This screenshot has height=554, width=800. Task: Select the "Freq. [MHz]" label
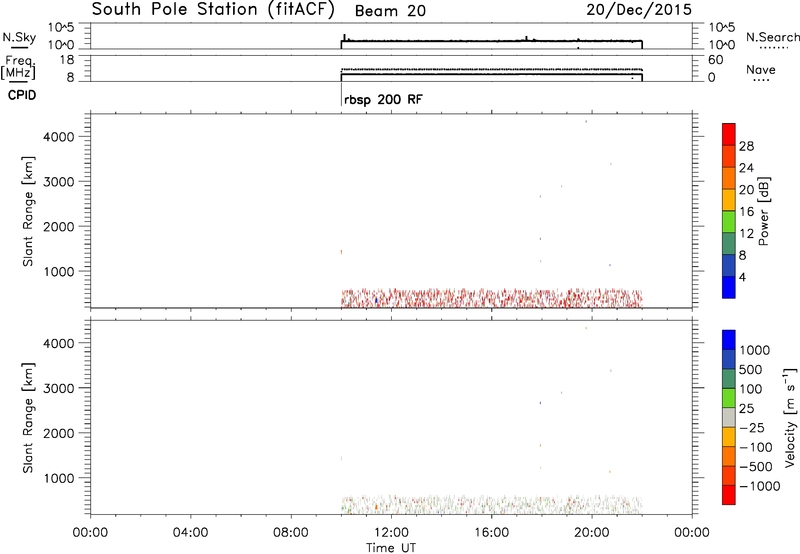click(x=18, y=68)
